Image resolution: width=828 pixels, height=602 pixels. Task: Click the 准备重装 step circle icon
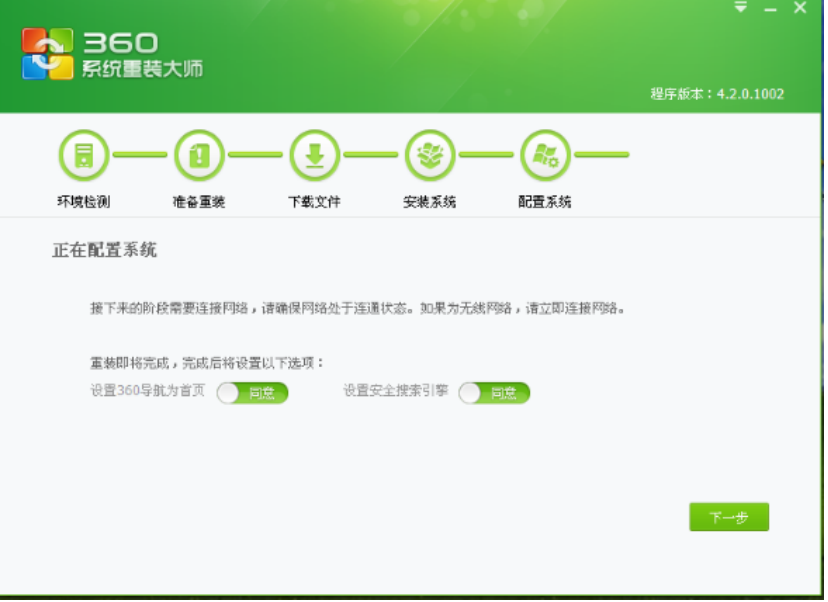pos(199,155)
